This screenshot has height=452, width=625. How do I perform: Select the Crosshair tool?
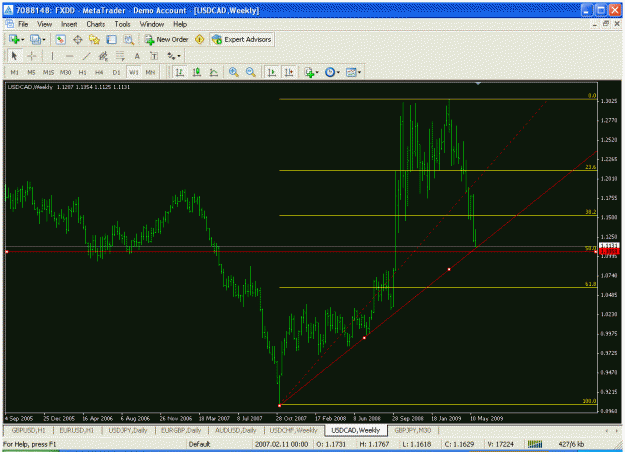coord(31,56)
